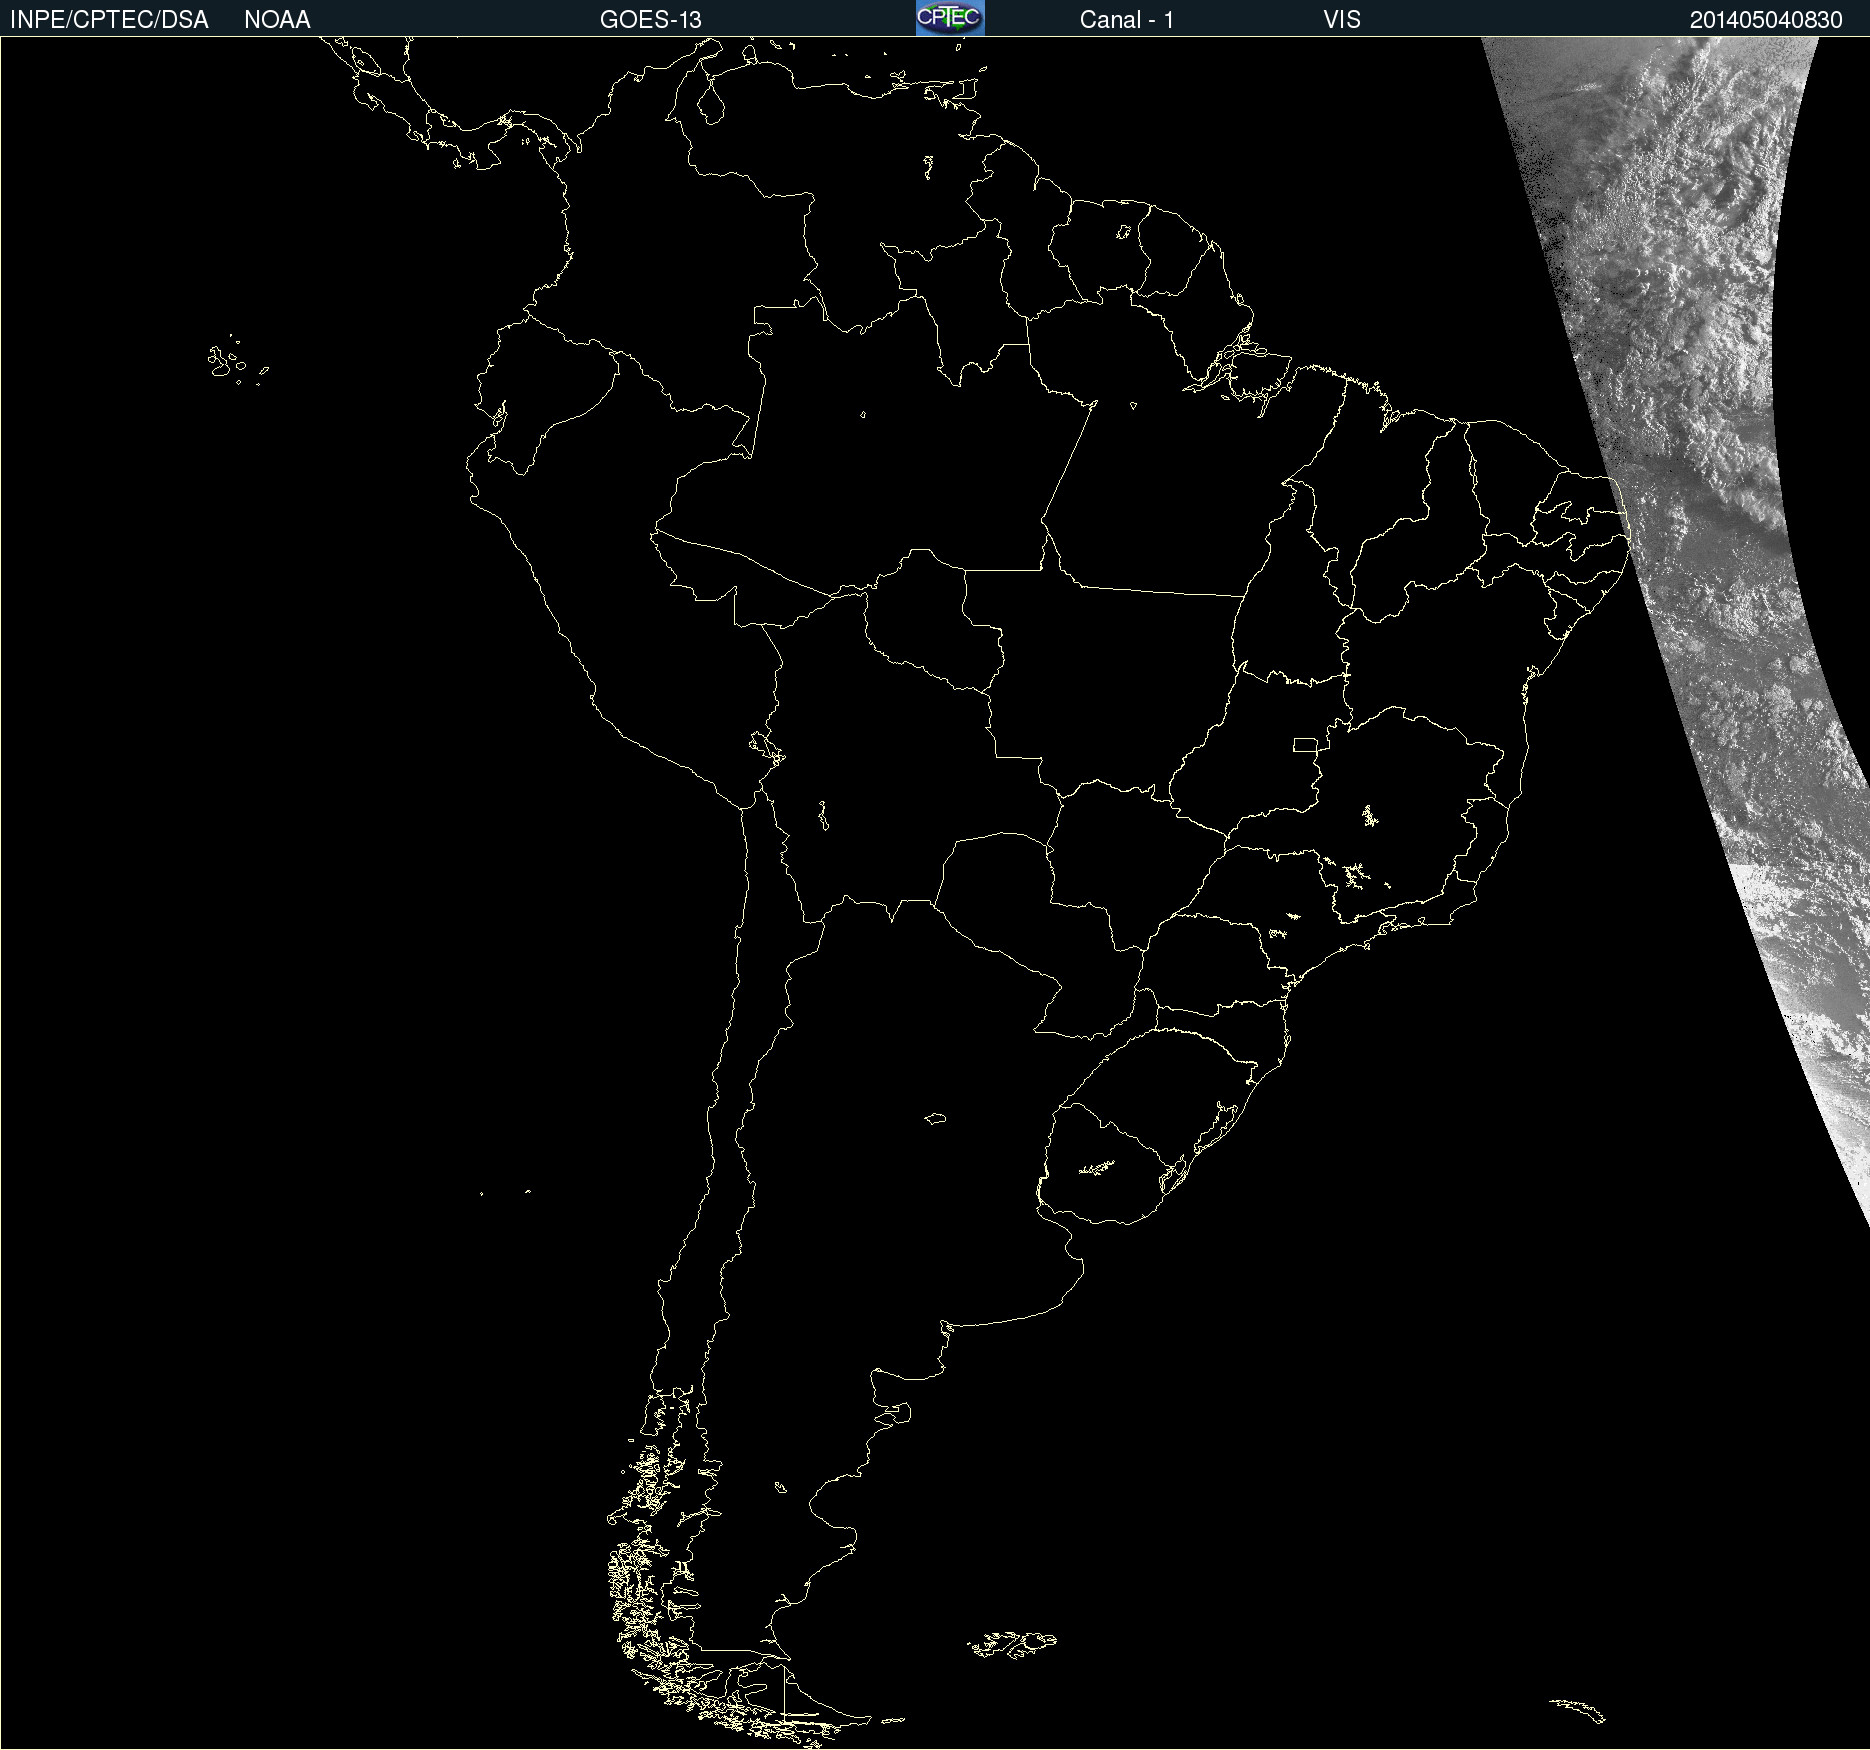Click the Canal - 1 label
The height and width of the screenshot is (1750, 1870).
click(1126, 20)
